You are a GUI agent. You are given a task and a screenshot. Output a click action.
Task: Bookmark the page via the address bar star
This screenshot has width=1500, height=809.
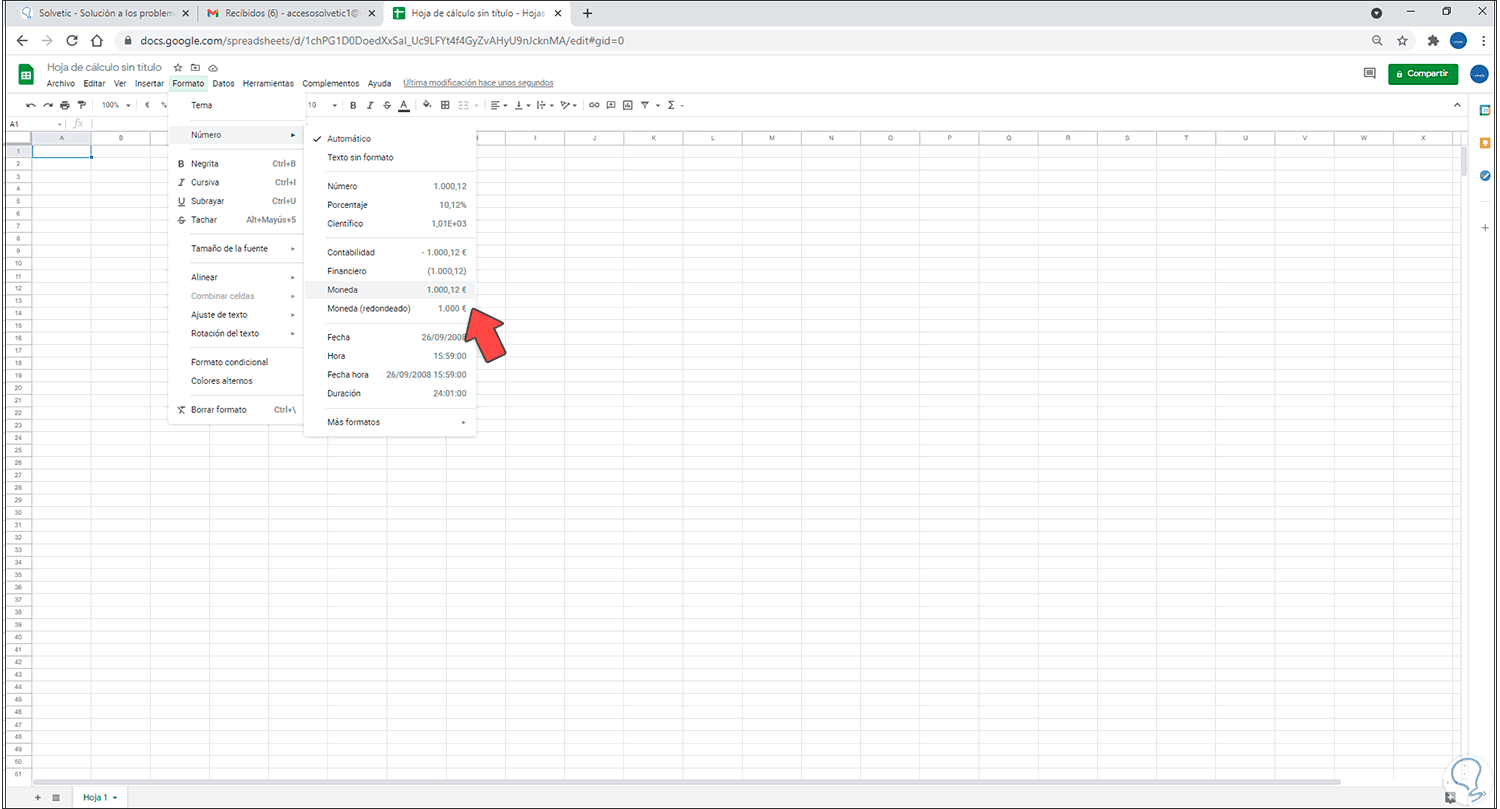(1403, 41)
